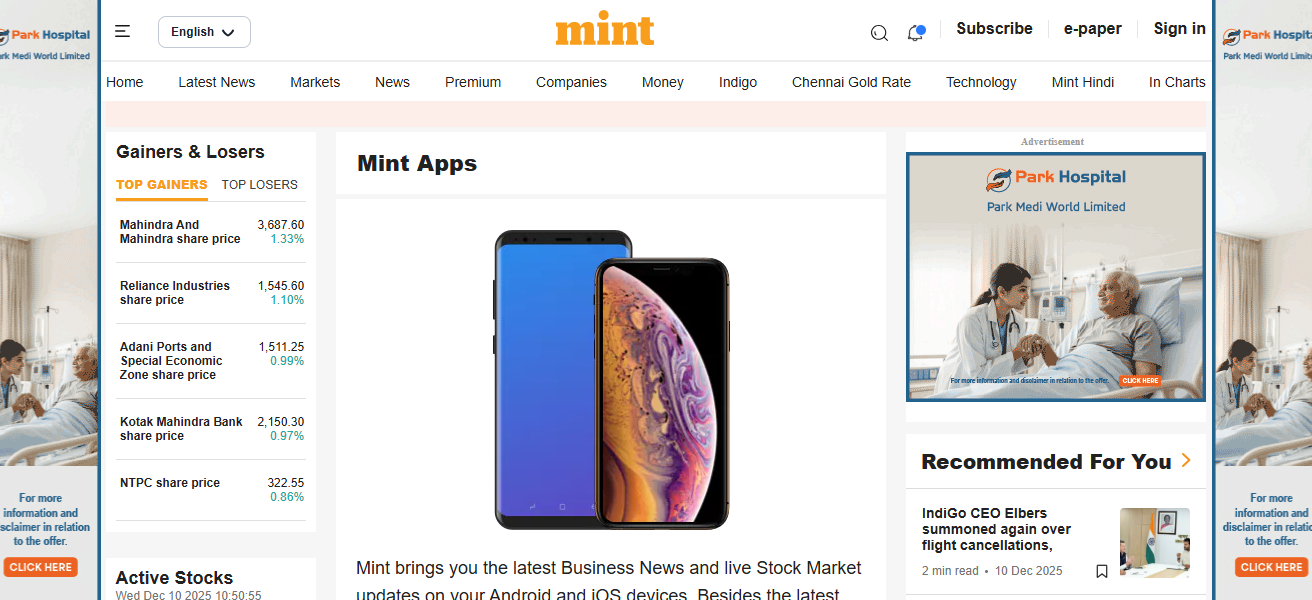The width and height of the screenshot is (1312, 600).
Task: Click the Sign in link
Action: [1179, 29]
